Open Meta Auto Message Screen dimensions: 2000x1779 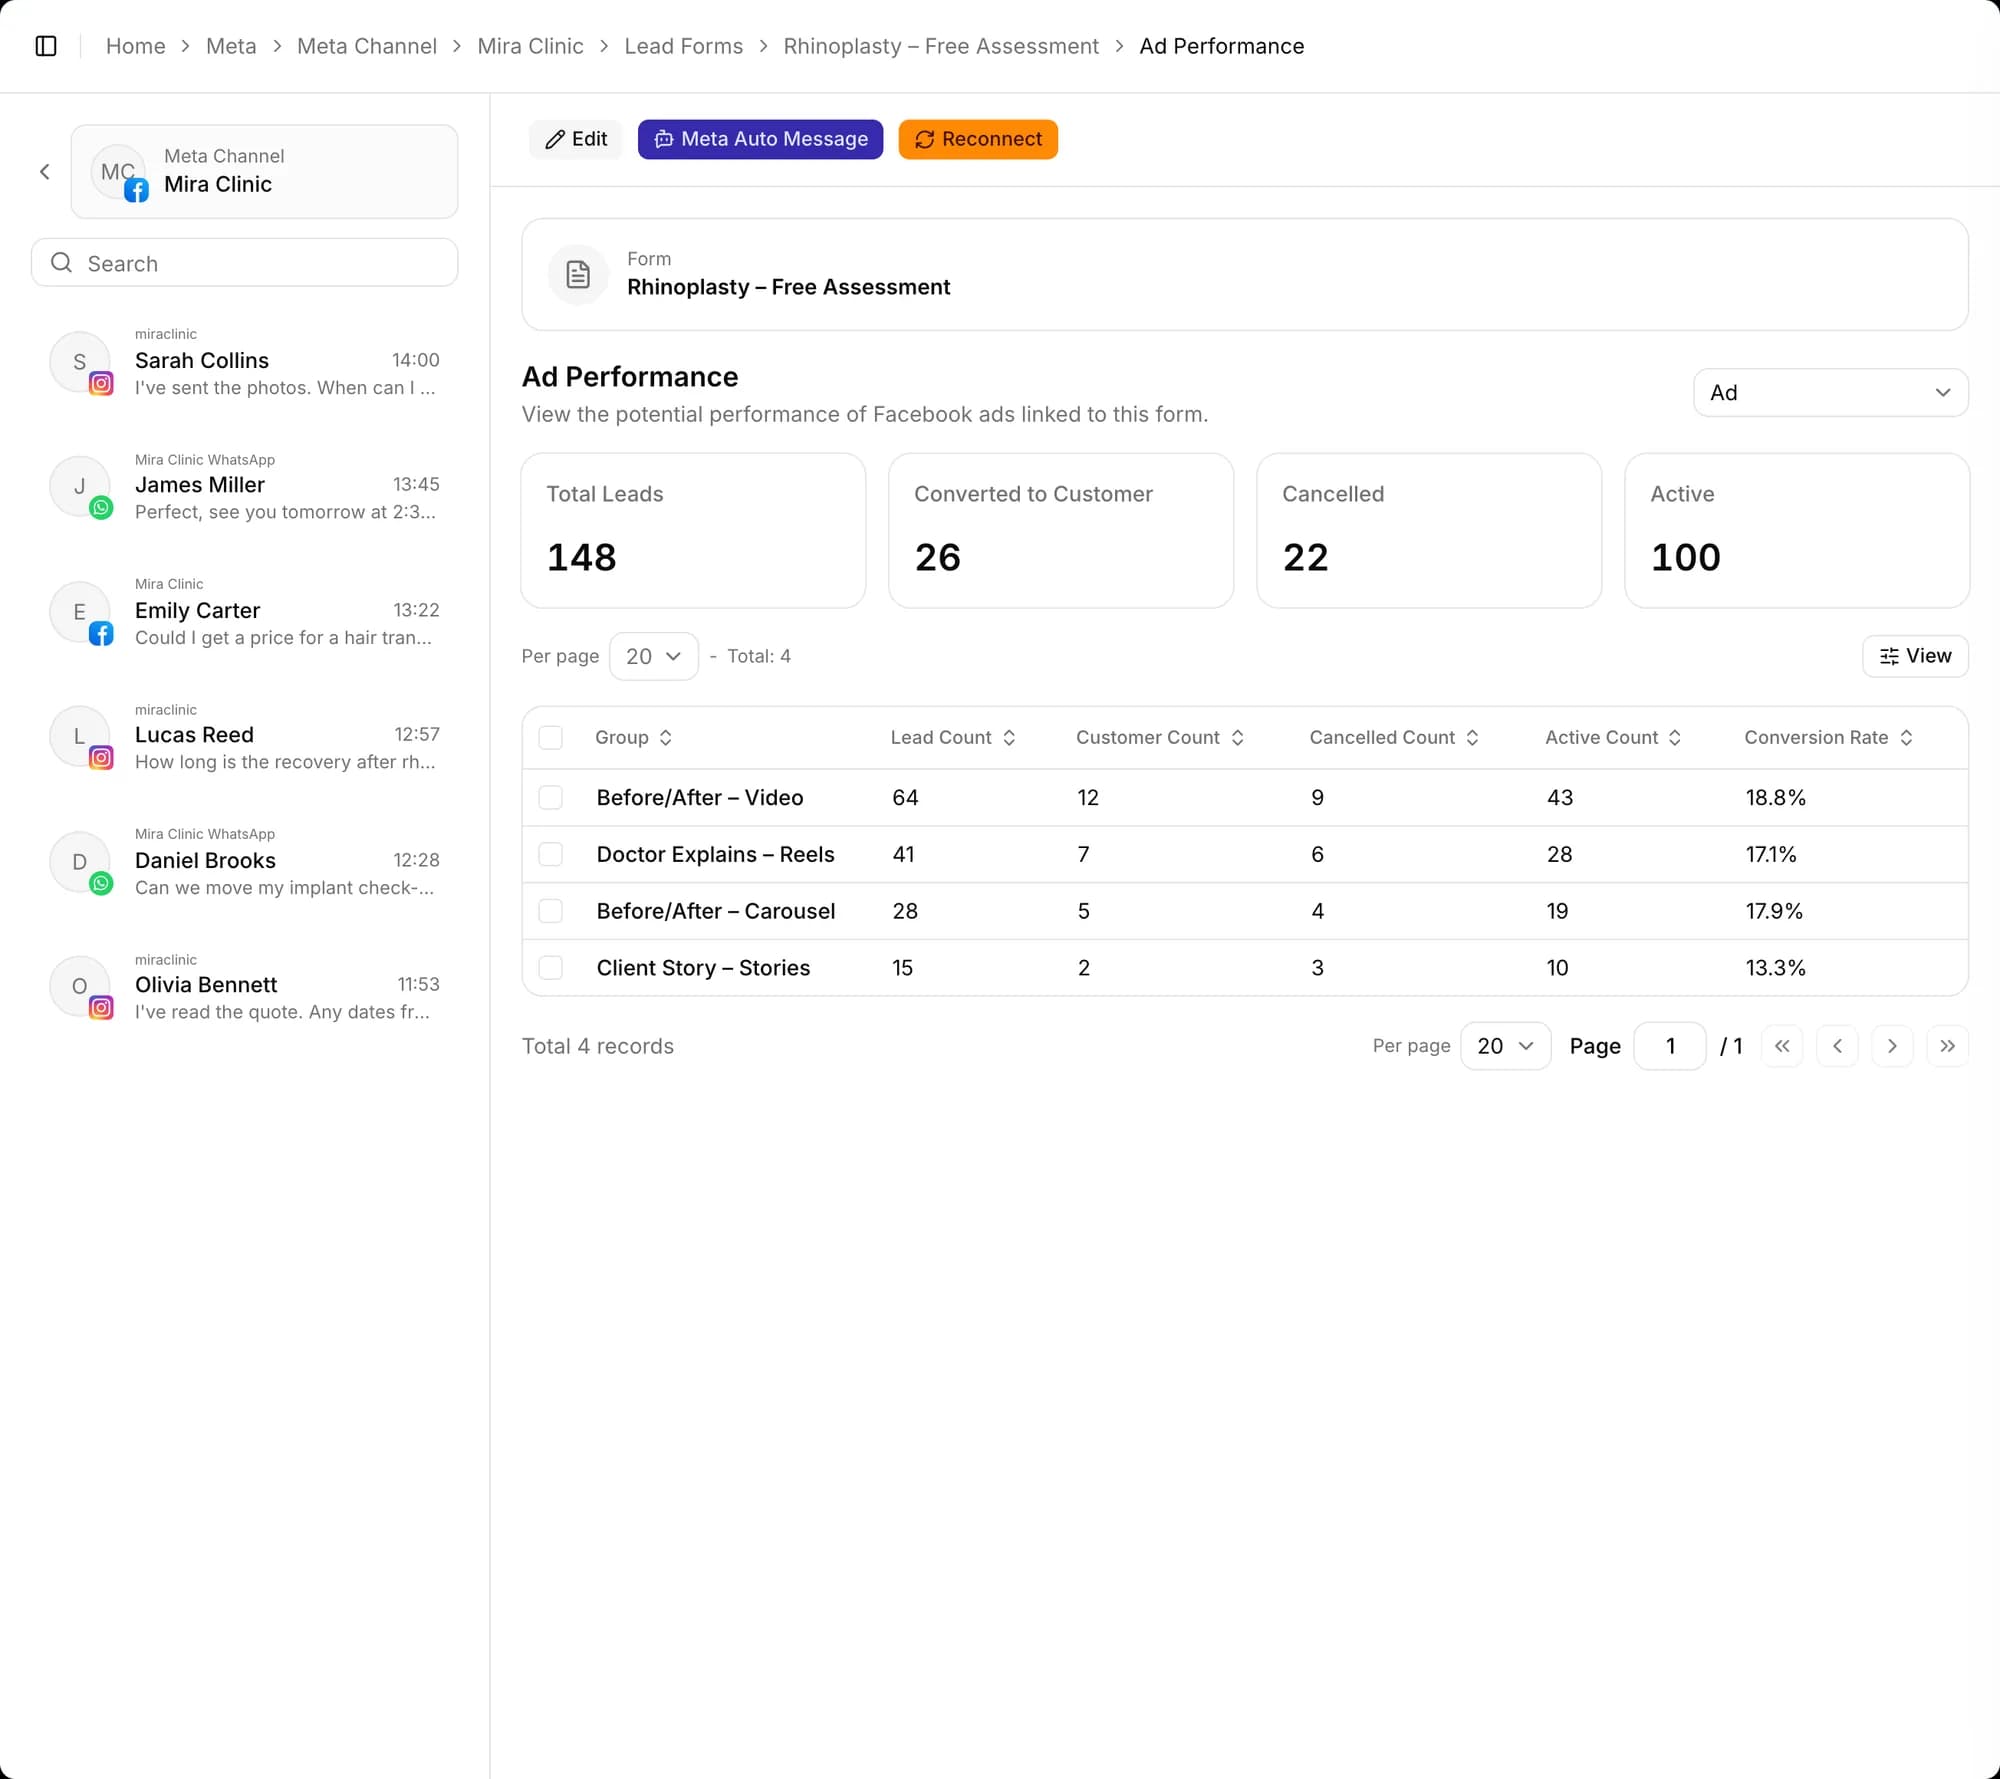click(x=760, y=139)
